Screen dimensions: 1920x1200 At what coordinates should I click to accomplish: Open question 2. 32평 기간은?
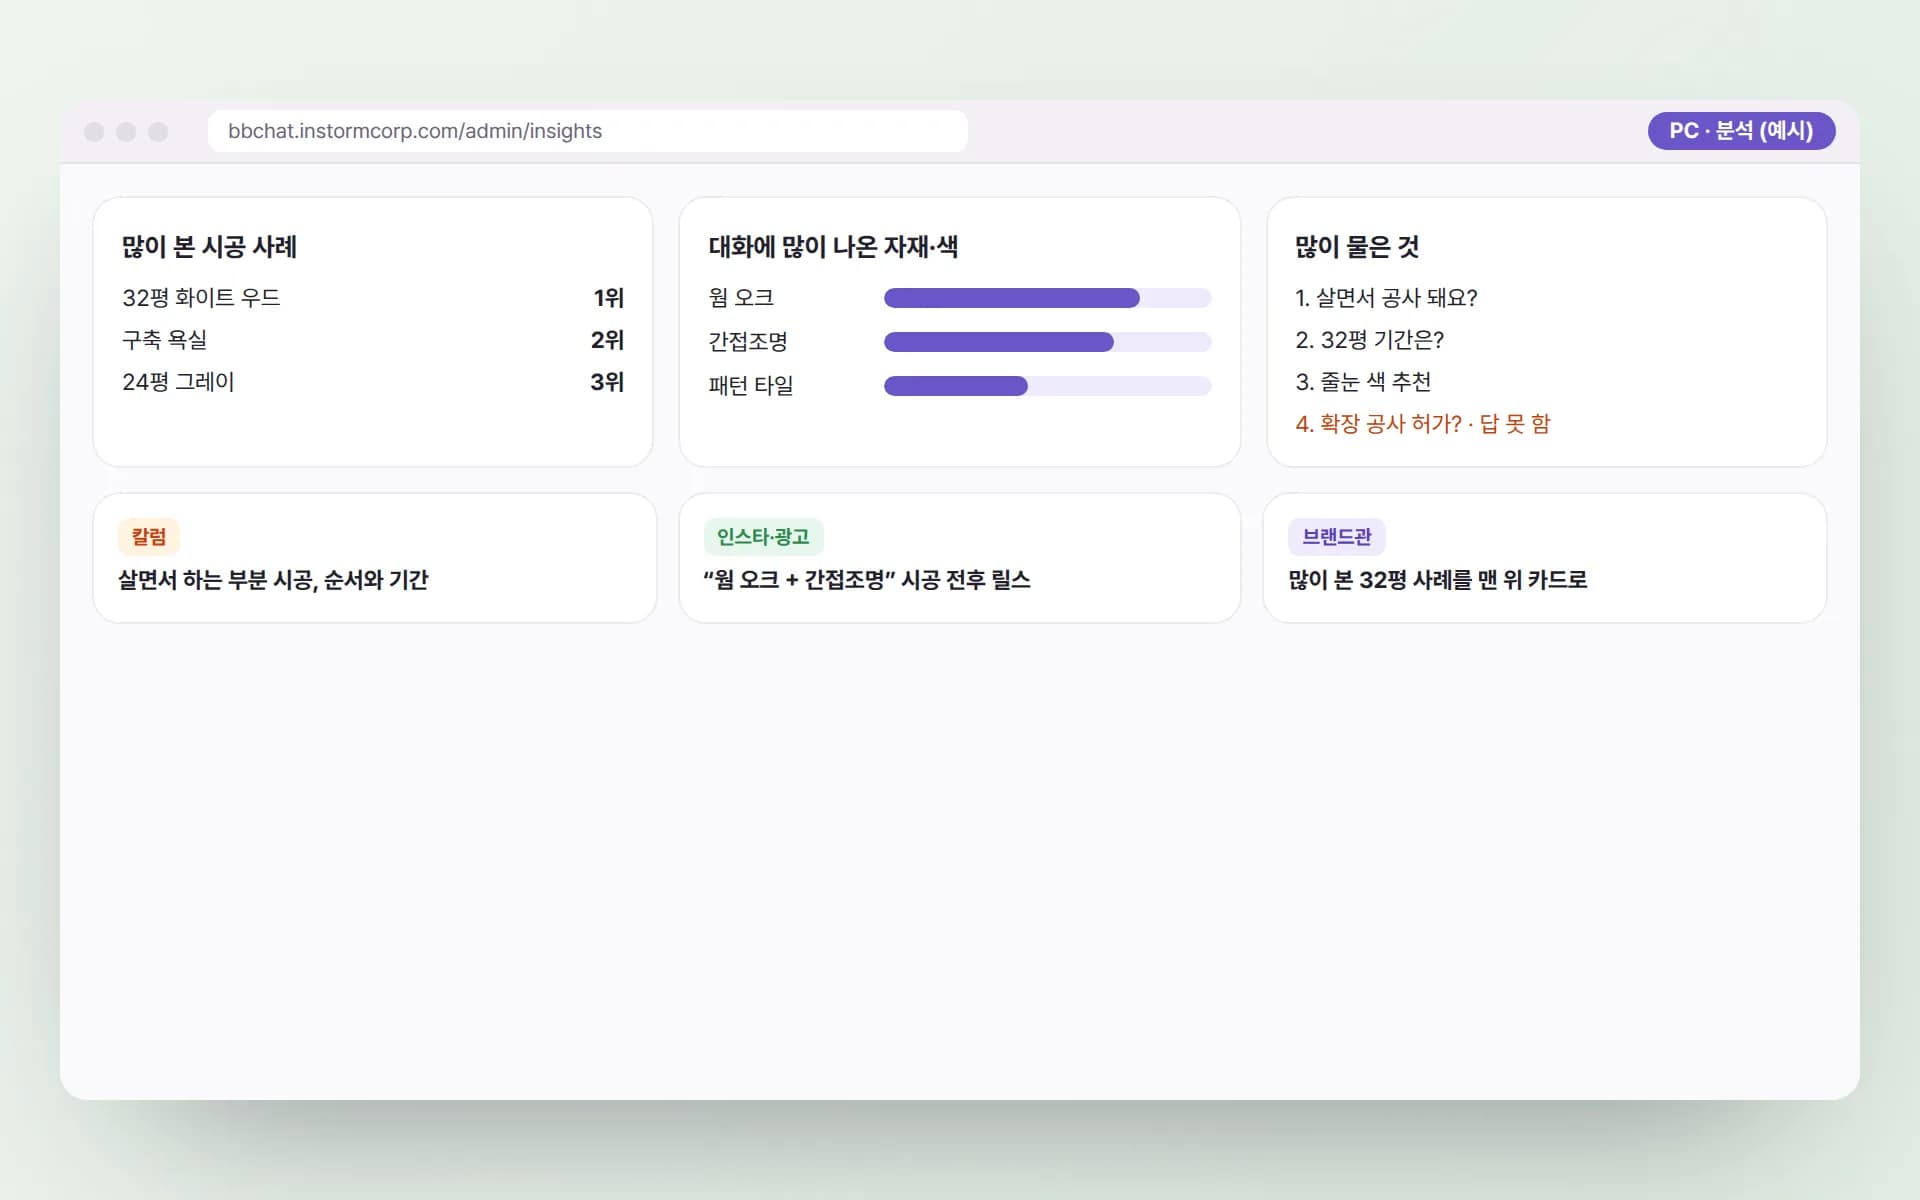[1369, 340]
